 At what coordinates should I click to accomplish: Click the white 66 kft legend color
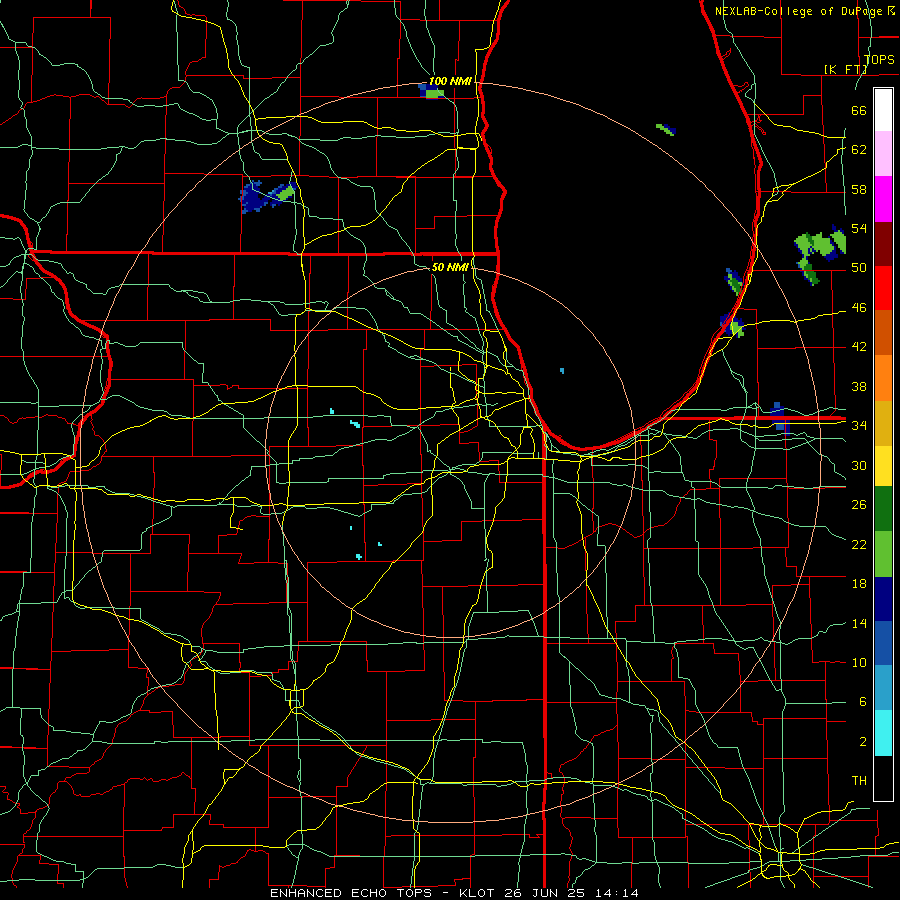tap(883, 110)
